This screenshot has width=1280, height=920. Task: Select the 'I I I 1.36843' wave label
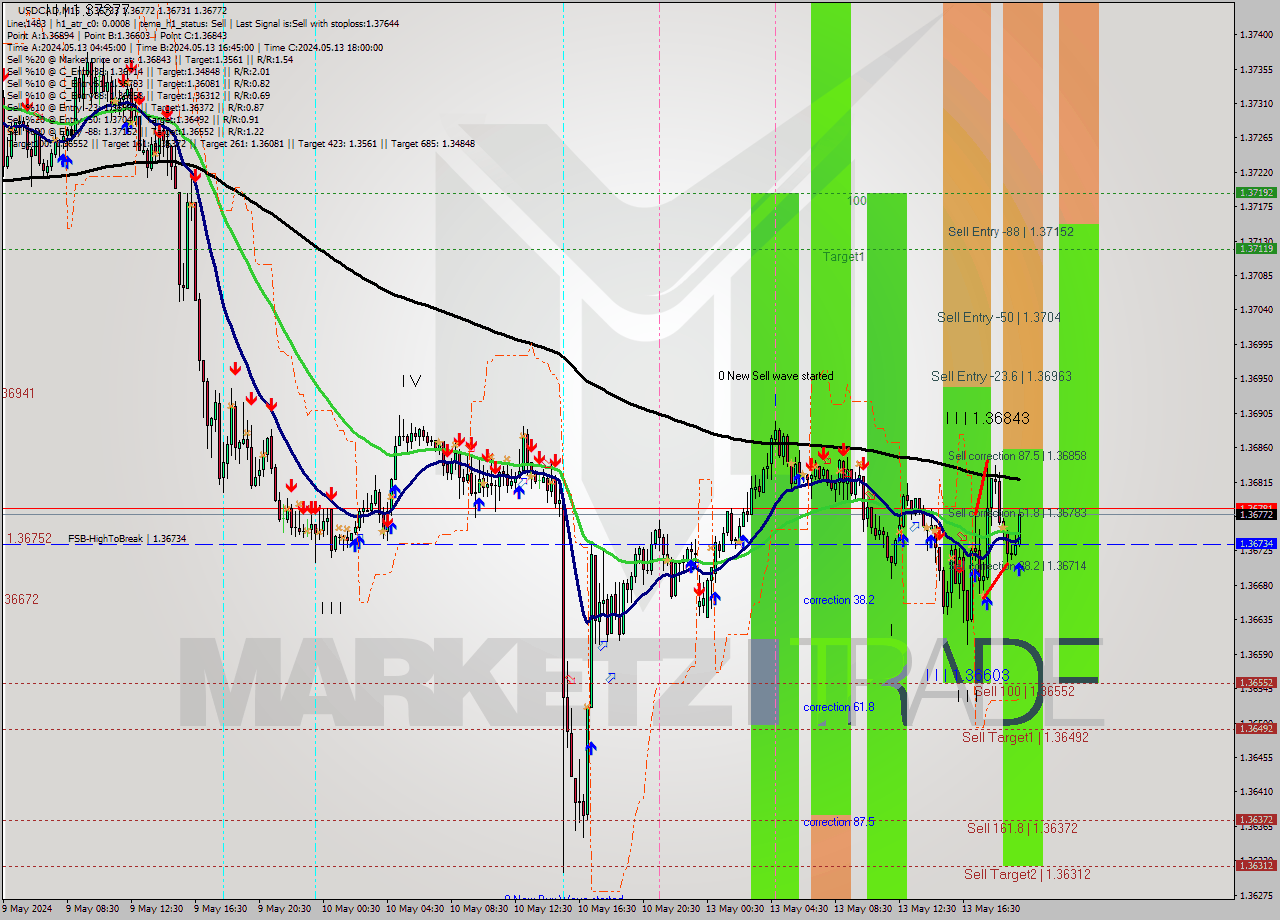pos(987,418)
